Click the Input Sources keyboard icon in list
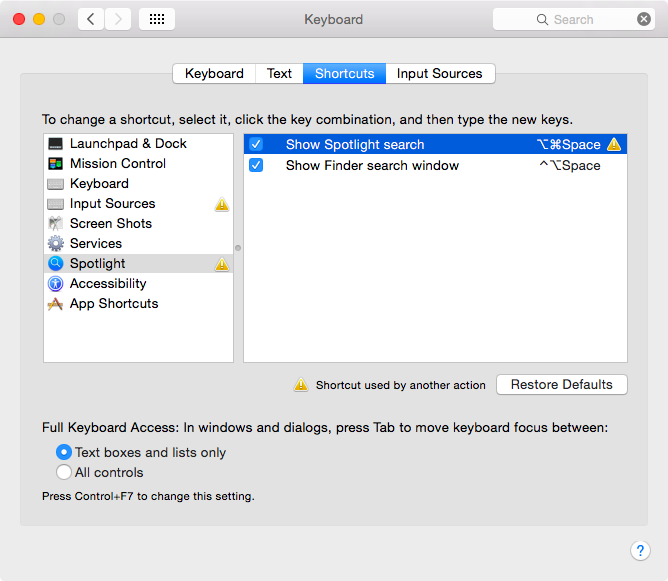This screenshot has width=668, height=581. [55, 204]
